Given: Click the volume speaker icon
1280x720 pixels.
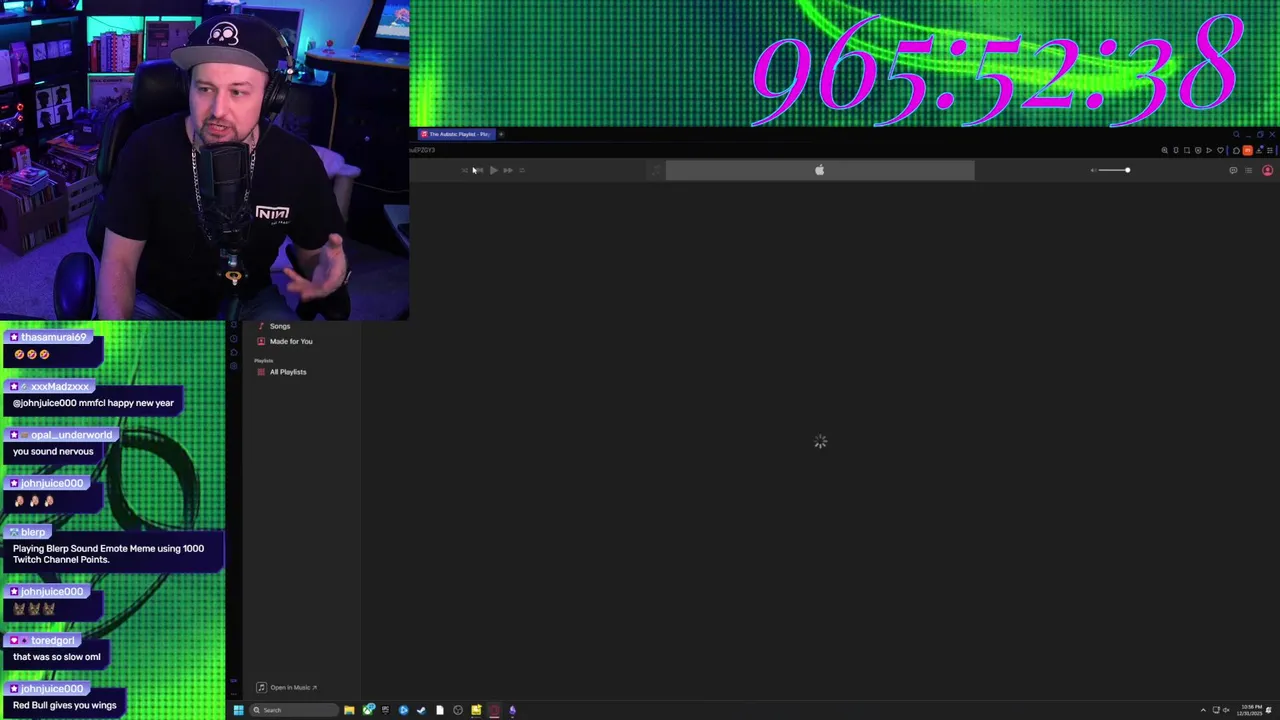Looking at the screenshot, I should [1093, 170].
